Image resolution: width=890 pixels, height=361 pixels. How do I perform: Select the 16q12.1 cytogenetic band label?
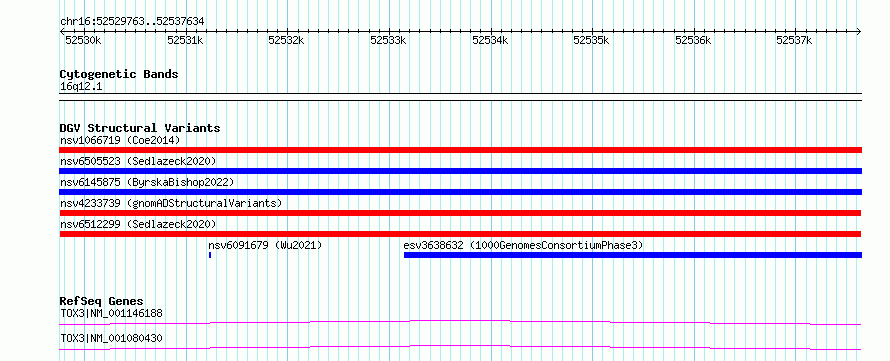pos(81,87)
